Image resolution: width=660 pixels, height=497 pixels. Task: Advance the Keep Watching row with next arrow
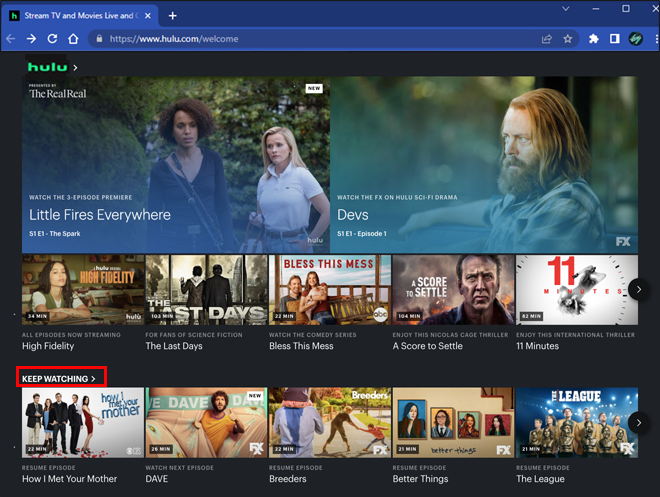[639, 423]
